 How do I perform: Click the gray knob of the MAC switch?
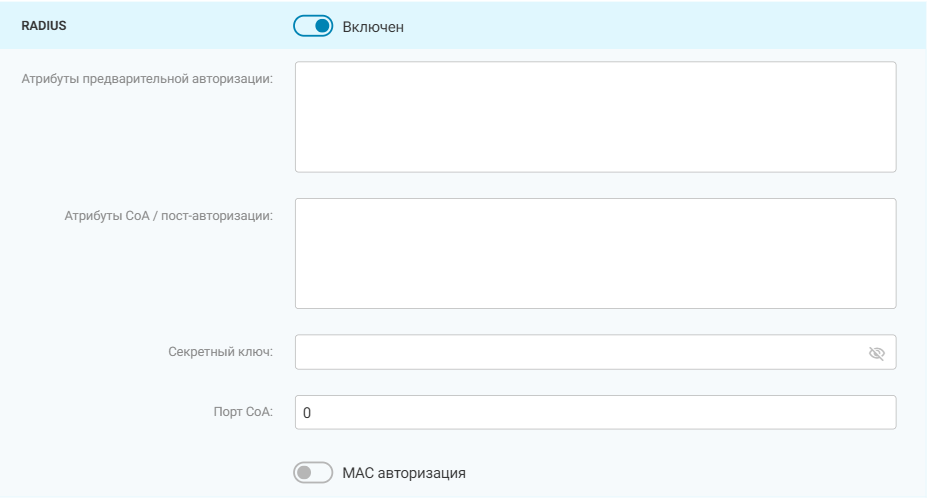(303, 472)
